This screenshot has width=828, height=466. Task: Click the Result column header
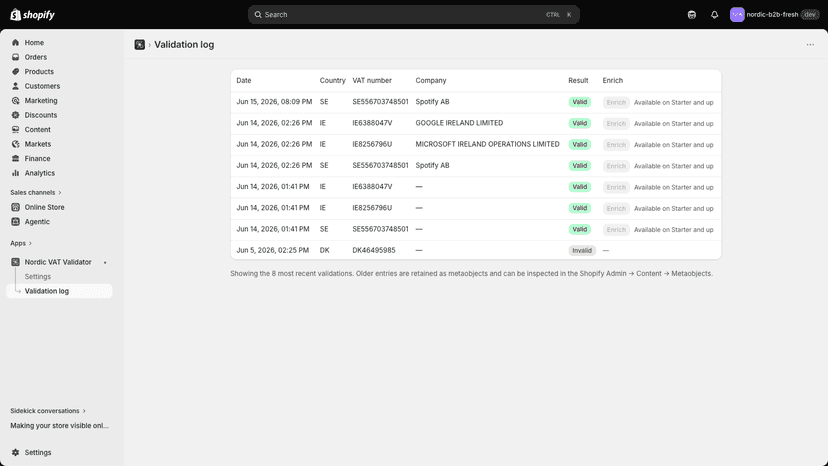578,80
